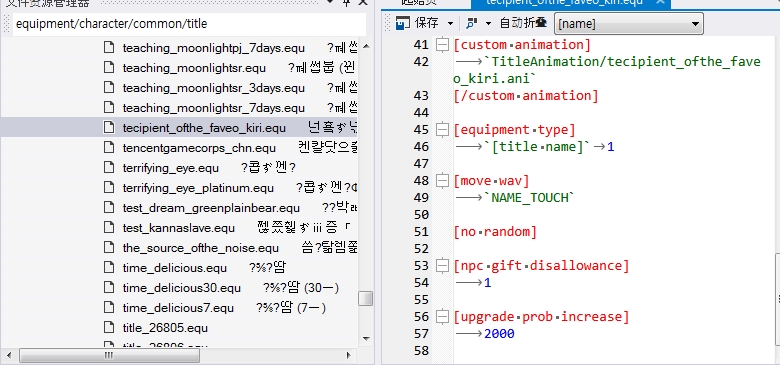Click the TitleAnimation/tecipient_ofthe_faveo_kiri.ani path text
Viewport: 780px width, 365px height.
[x=606, y=70]
